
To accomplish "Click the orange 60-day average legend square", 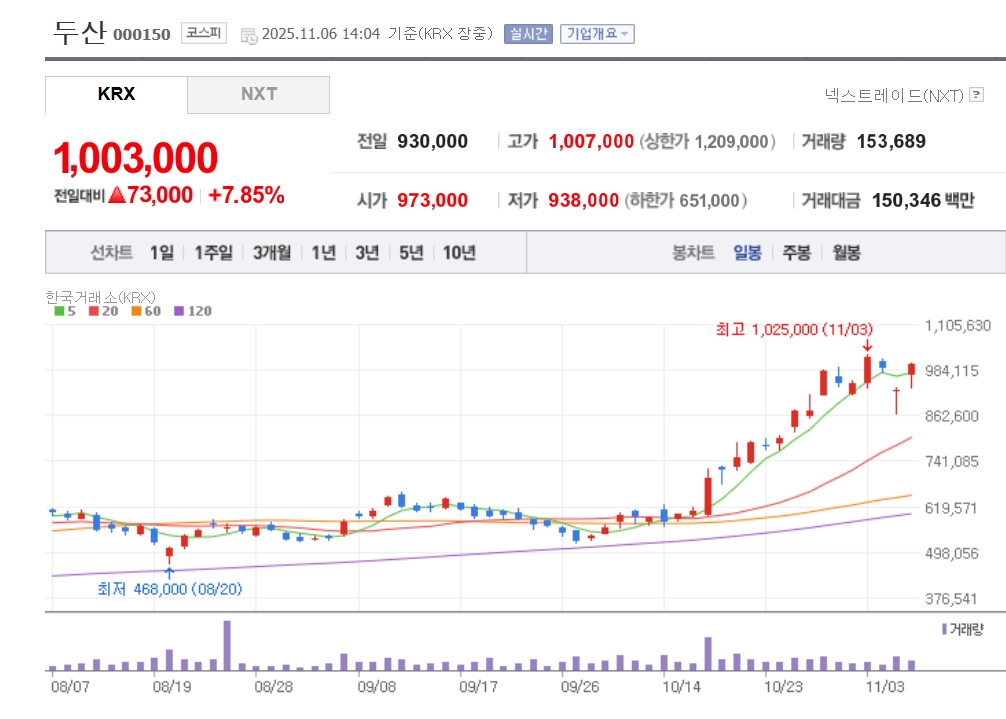I will coord(136,311).
